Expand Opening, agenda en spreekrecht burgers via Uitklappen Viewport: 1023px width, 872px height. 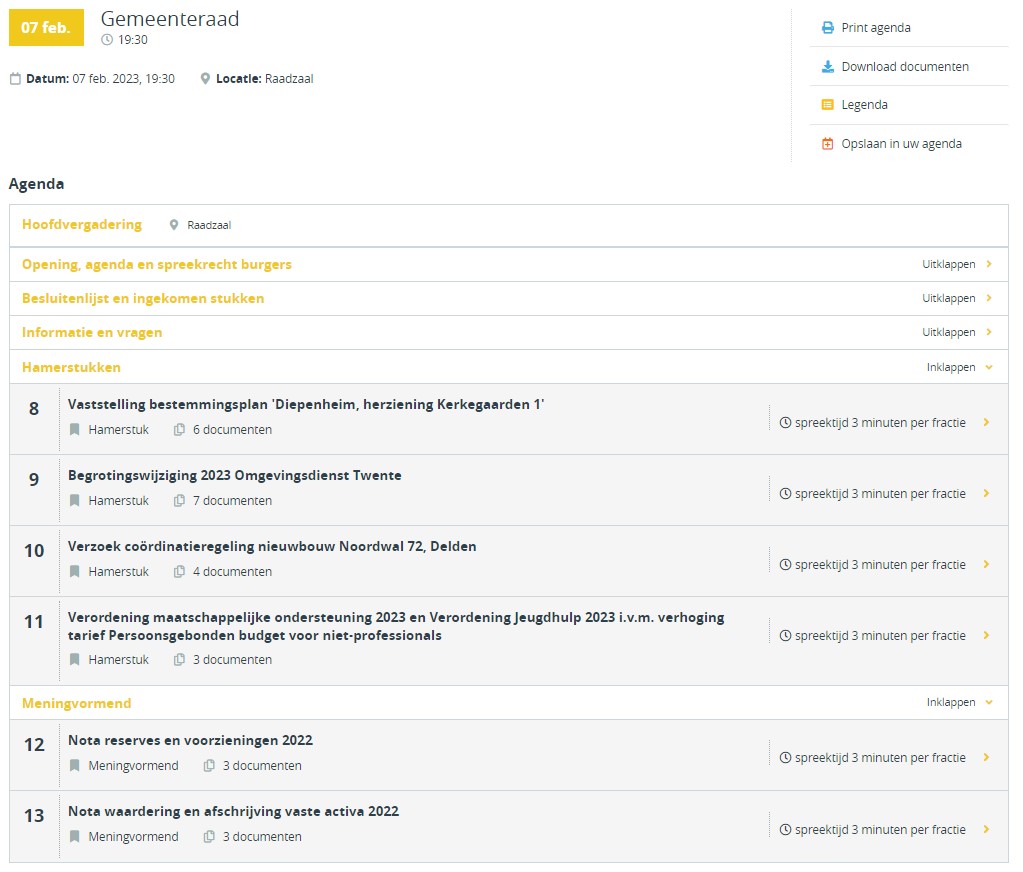[956, 264]
